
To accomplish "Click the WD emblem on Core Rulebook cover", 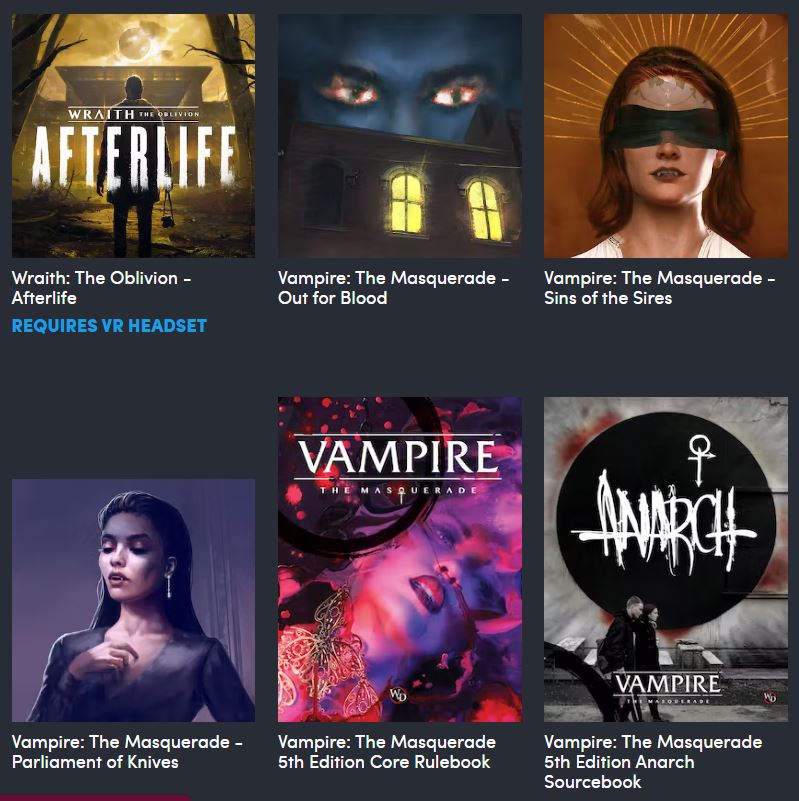I will pos(397,694).
